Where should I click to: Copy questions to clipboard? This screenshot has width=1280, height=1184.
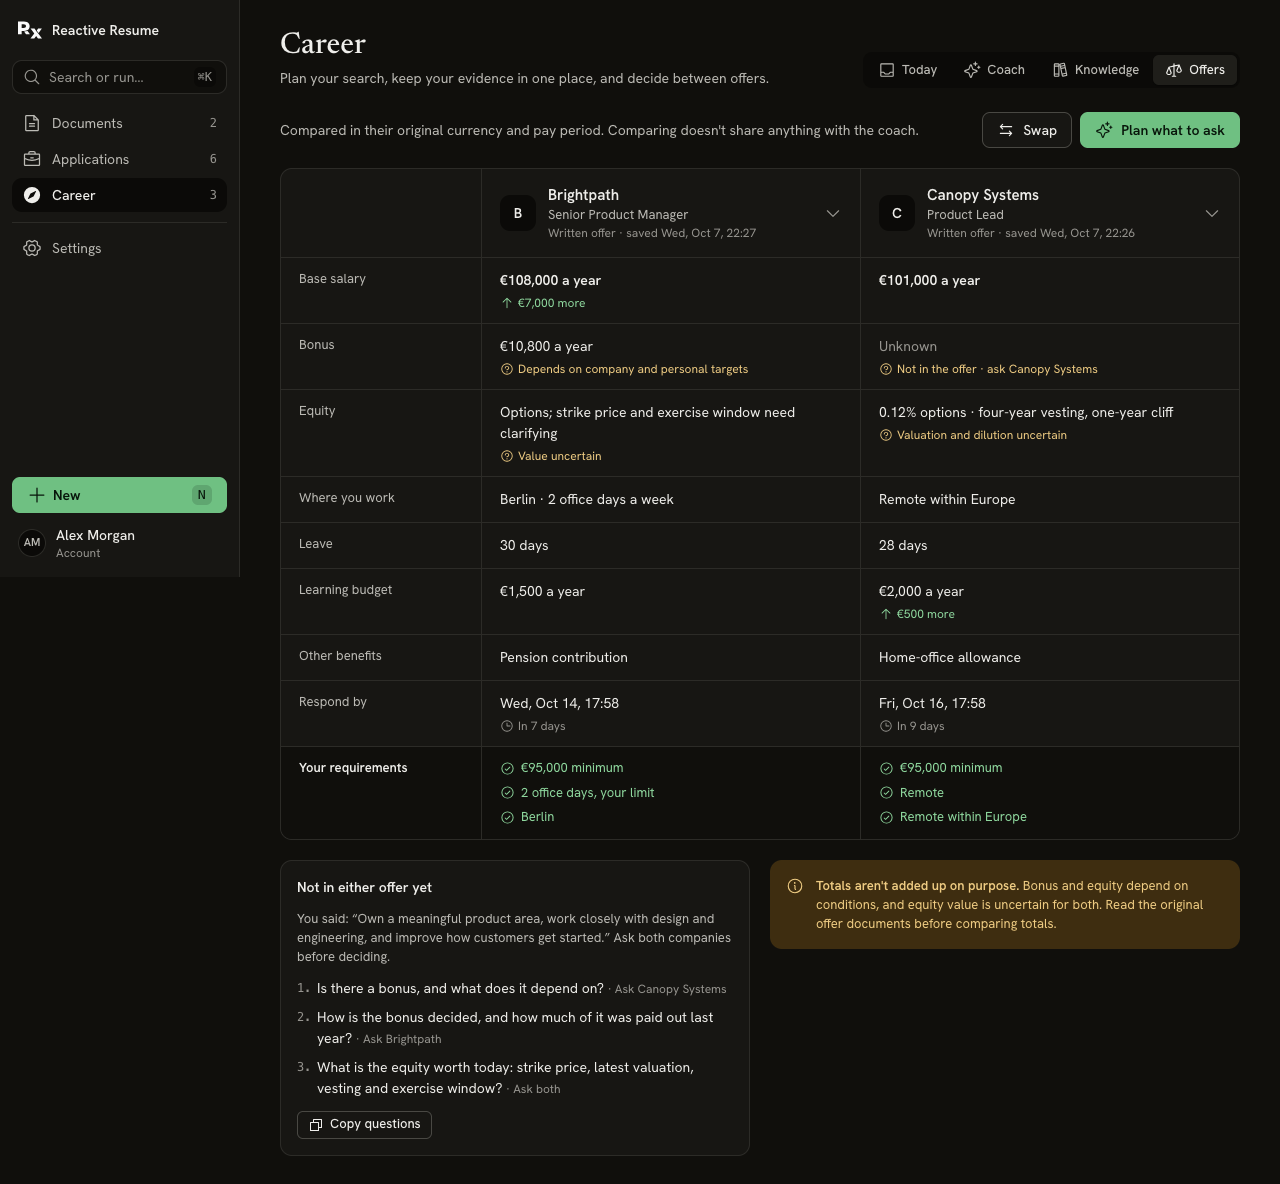tap(364, 1124)
